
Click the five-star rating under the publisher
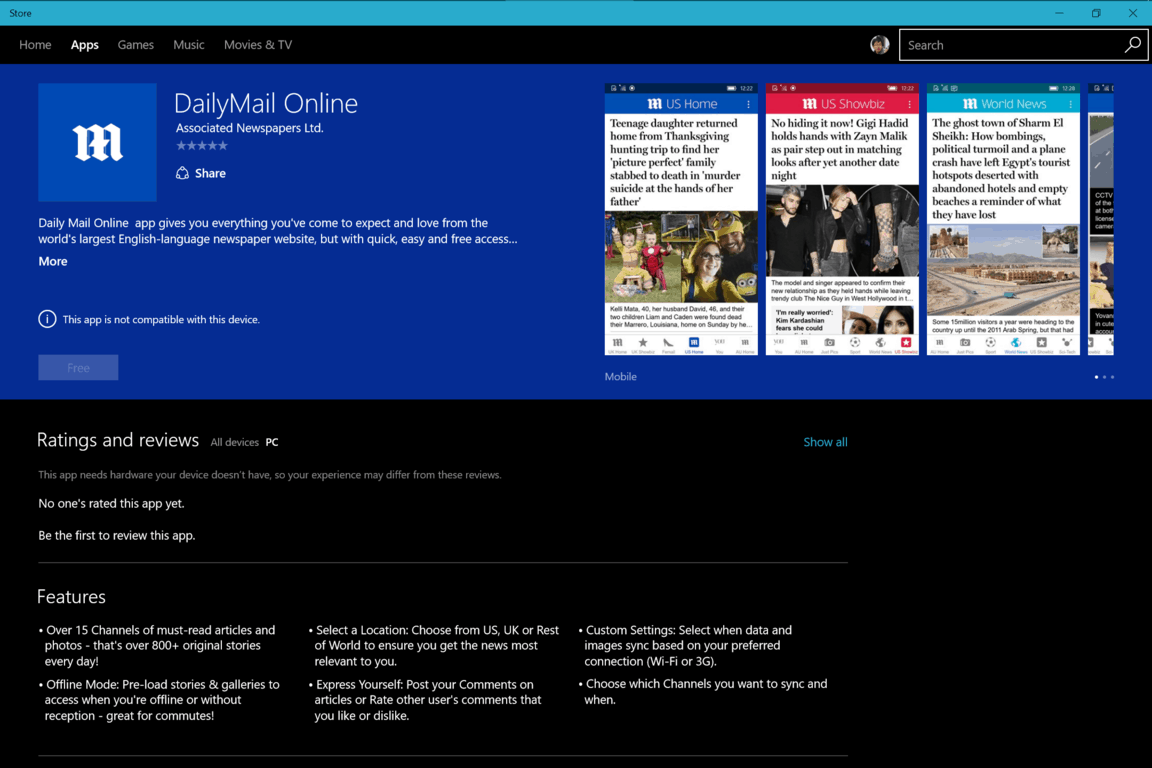tap(202, 146)
